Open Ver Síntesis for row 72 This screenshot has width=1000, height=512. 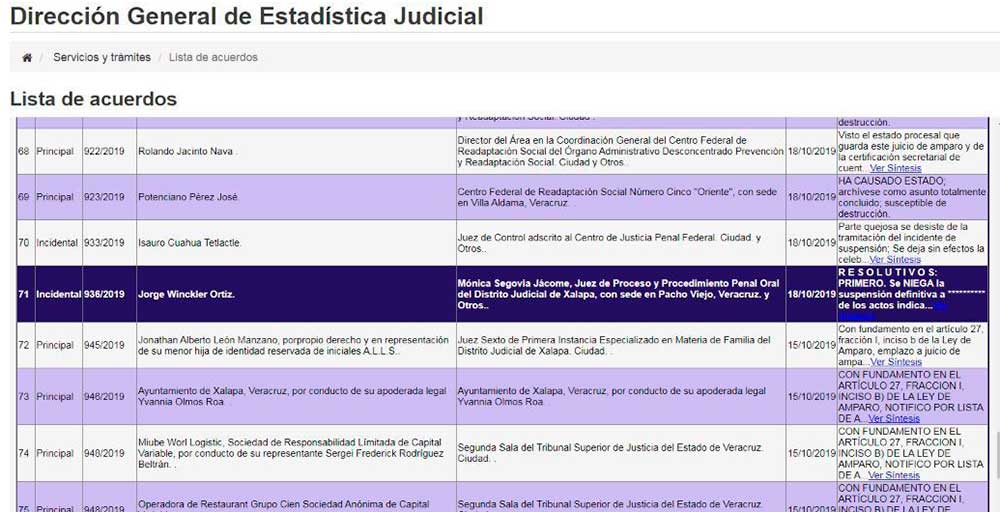[895, 362]
